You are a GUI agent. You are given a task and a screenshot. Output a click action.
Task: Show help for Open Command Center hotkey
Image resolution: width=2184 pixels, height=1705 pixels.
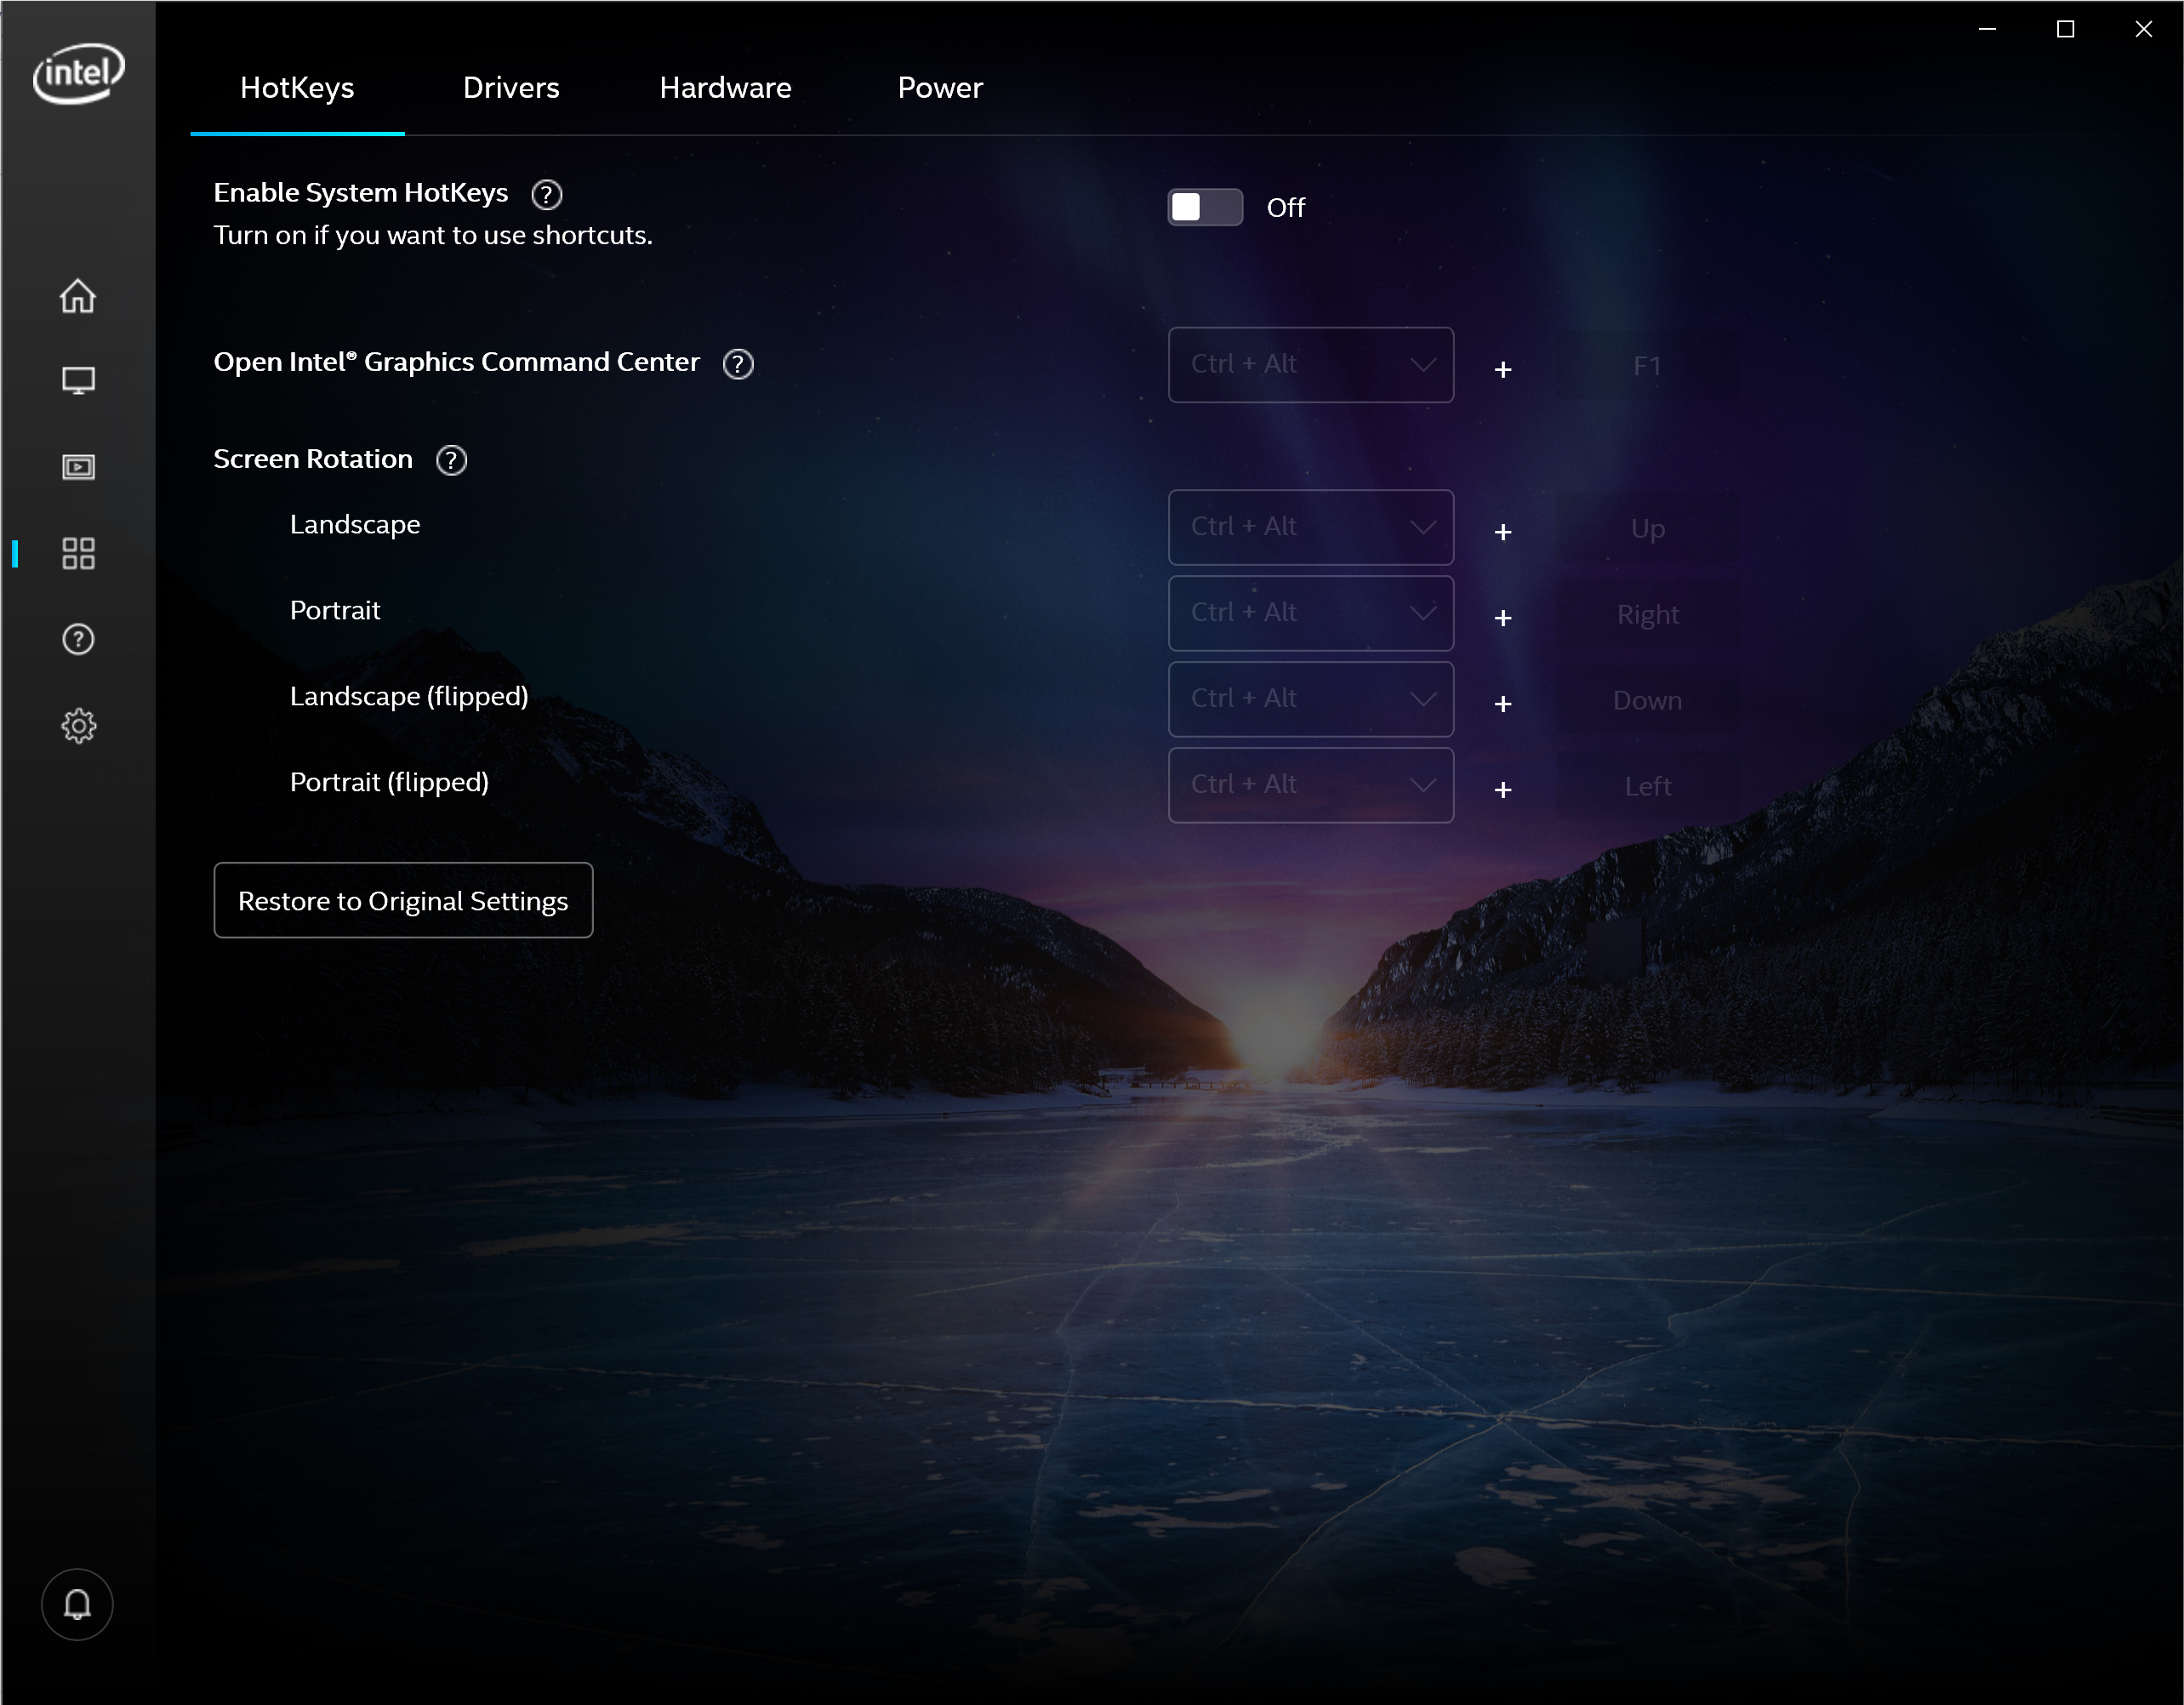click(738, 364)
